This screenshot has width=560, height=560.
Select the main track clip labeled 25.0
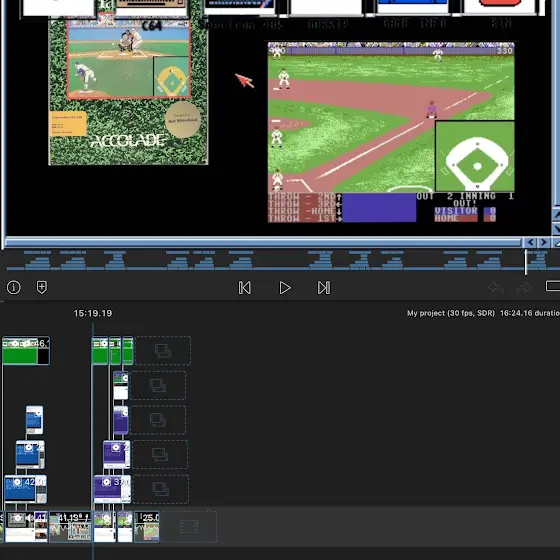click(147, 526)
